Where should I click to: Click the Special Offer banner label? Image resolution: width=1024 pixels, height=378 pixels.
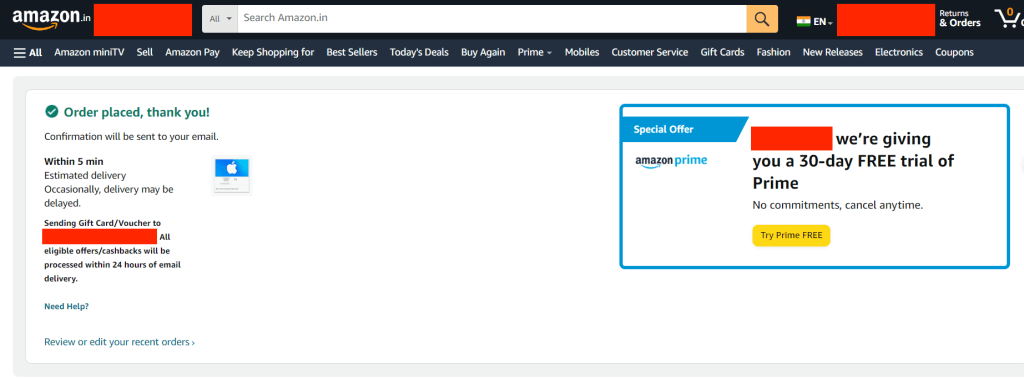pos(664,129)
